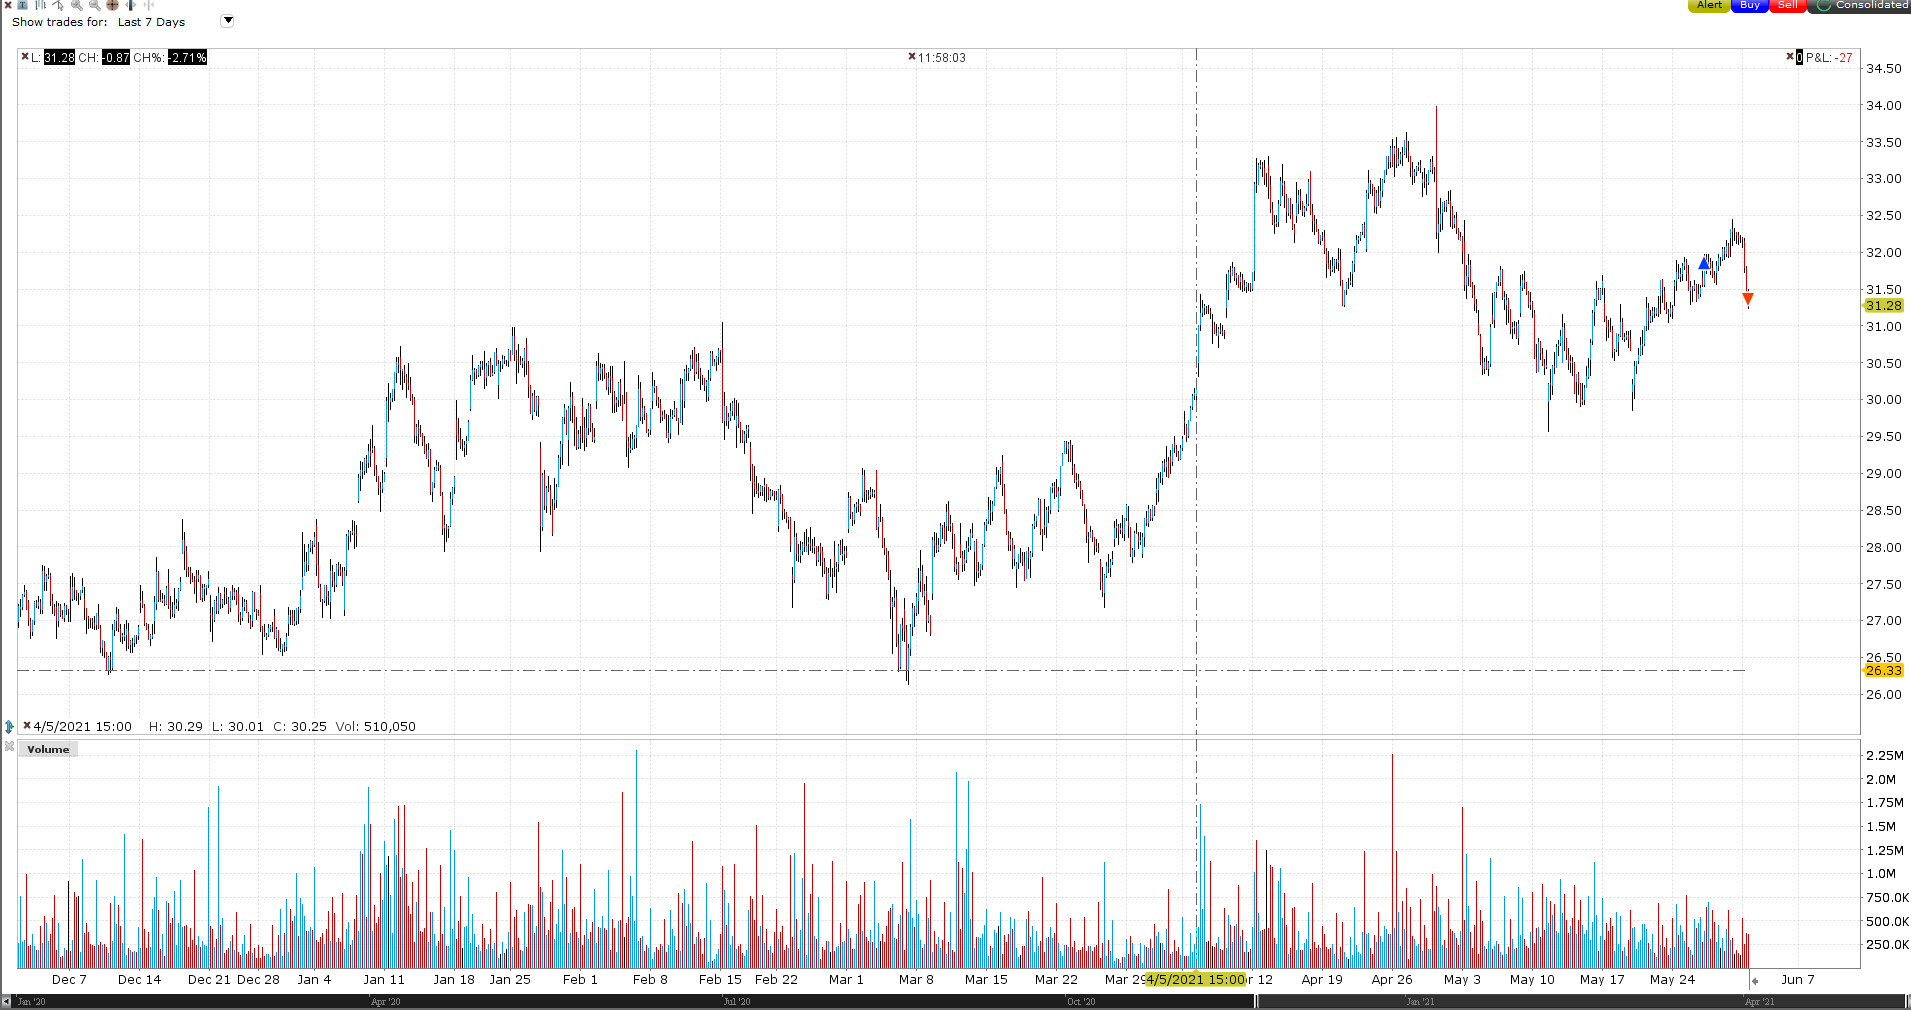Click the 1.0M volume axis label
Image resolution: width=1911 pixels, height=1010 pixels.
1881,874
